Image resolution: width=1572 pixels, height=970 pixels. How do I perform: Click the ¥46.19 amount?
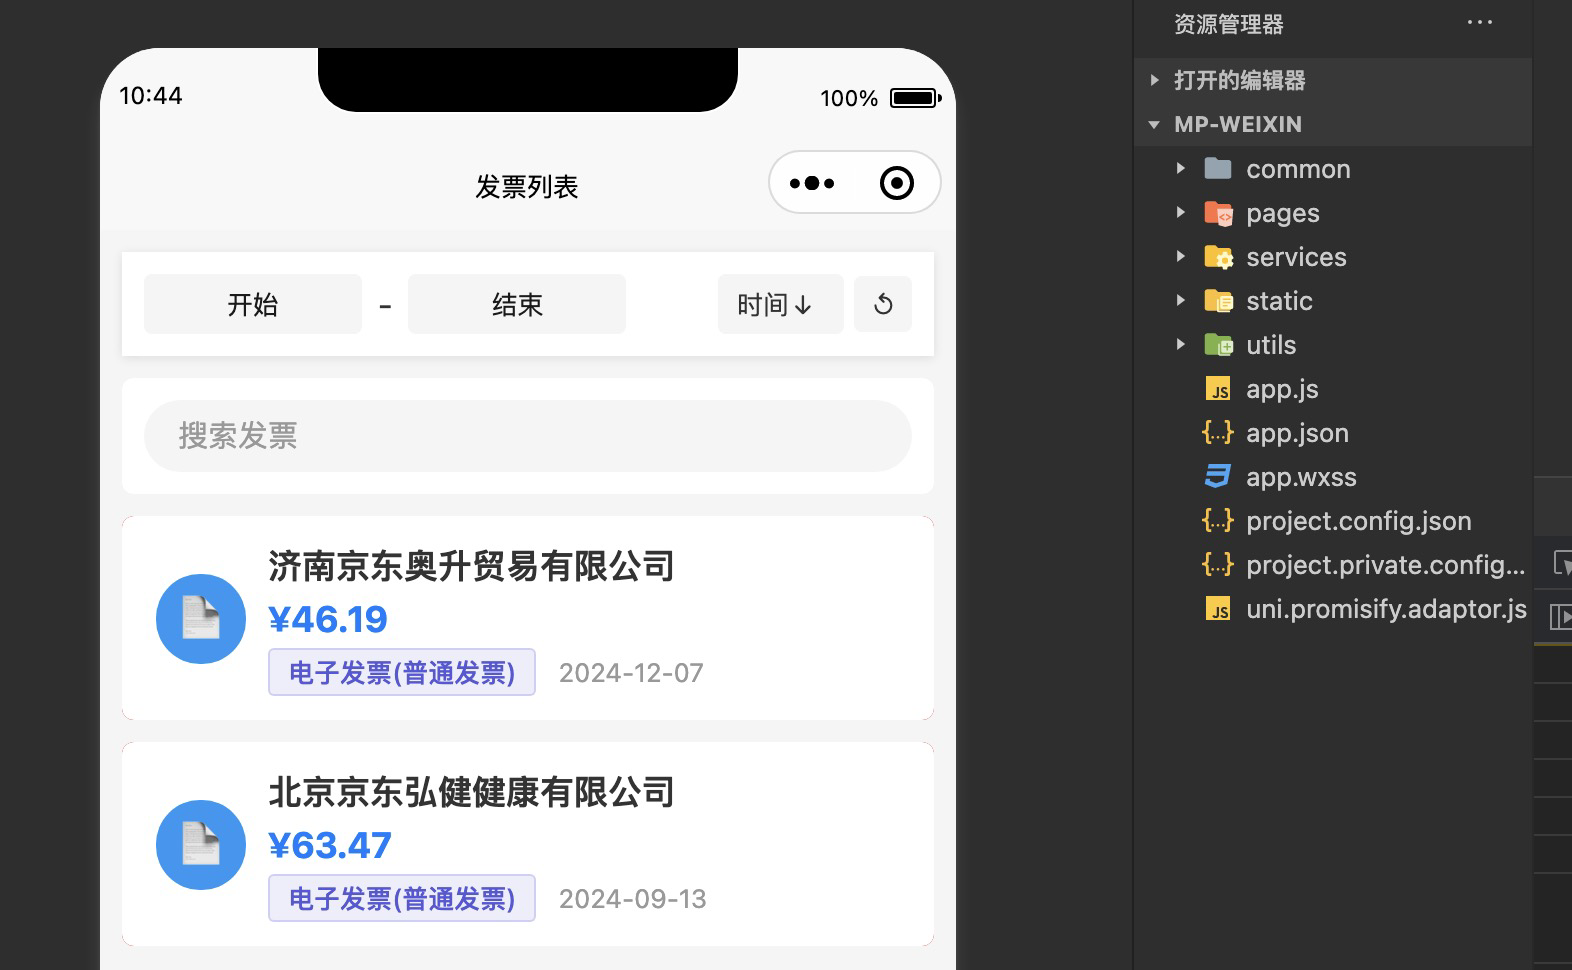coord(328,620)
